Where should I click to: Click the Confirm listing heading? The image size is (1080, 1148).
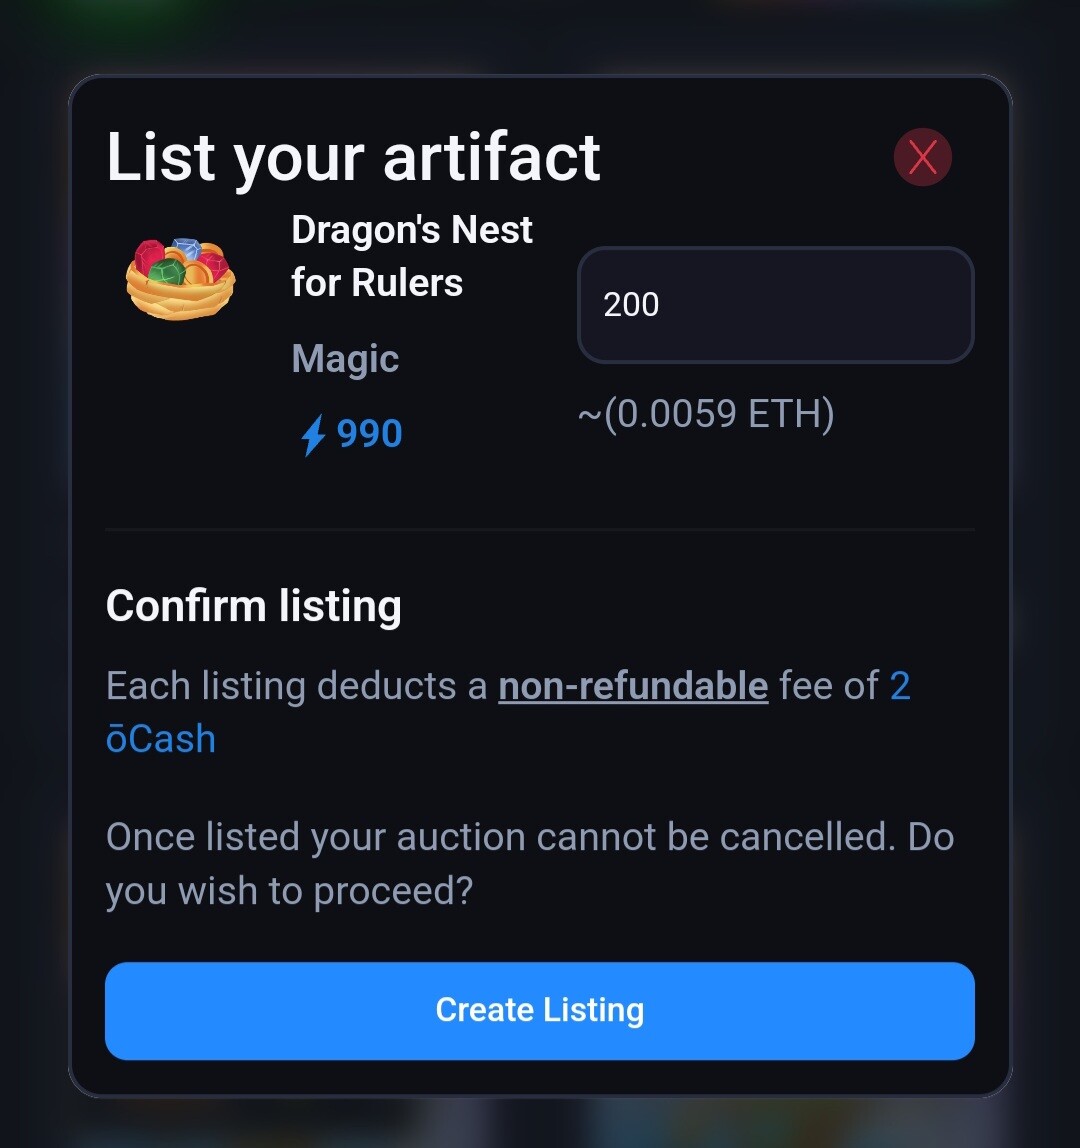point(253,606)
